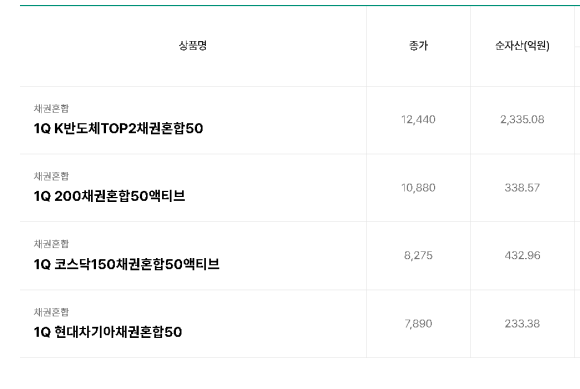The height and width of the screenshot is (389, 580).
Task: Click the 순자산(억원) column header
Action: [522, 46]
